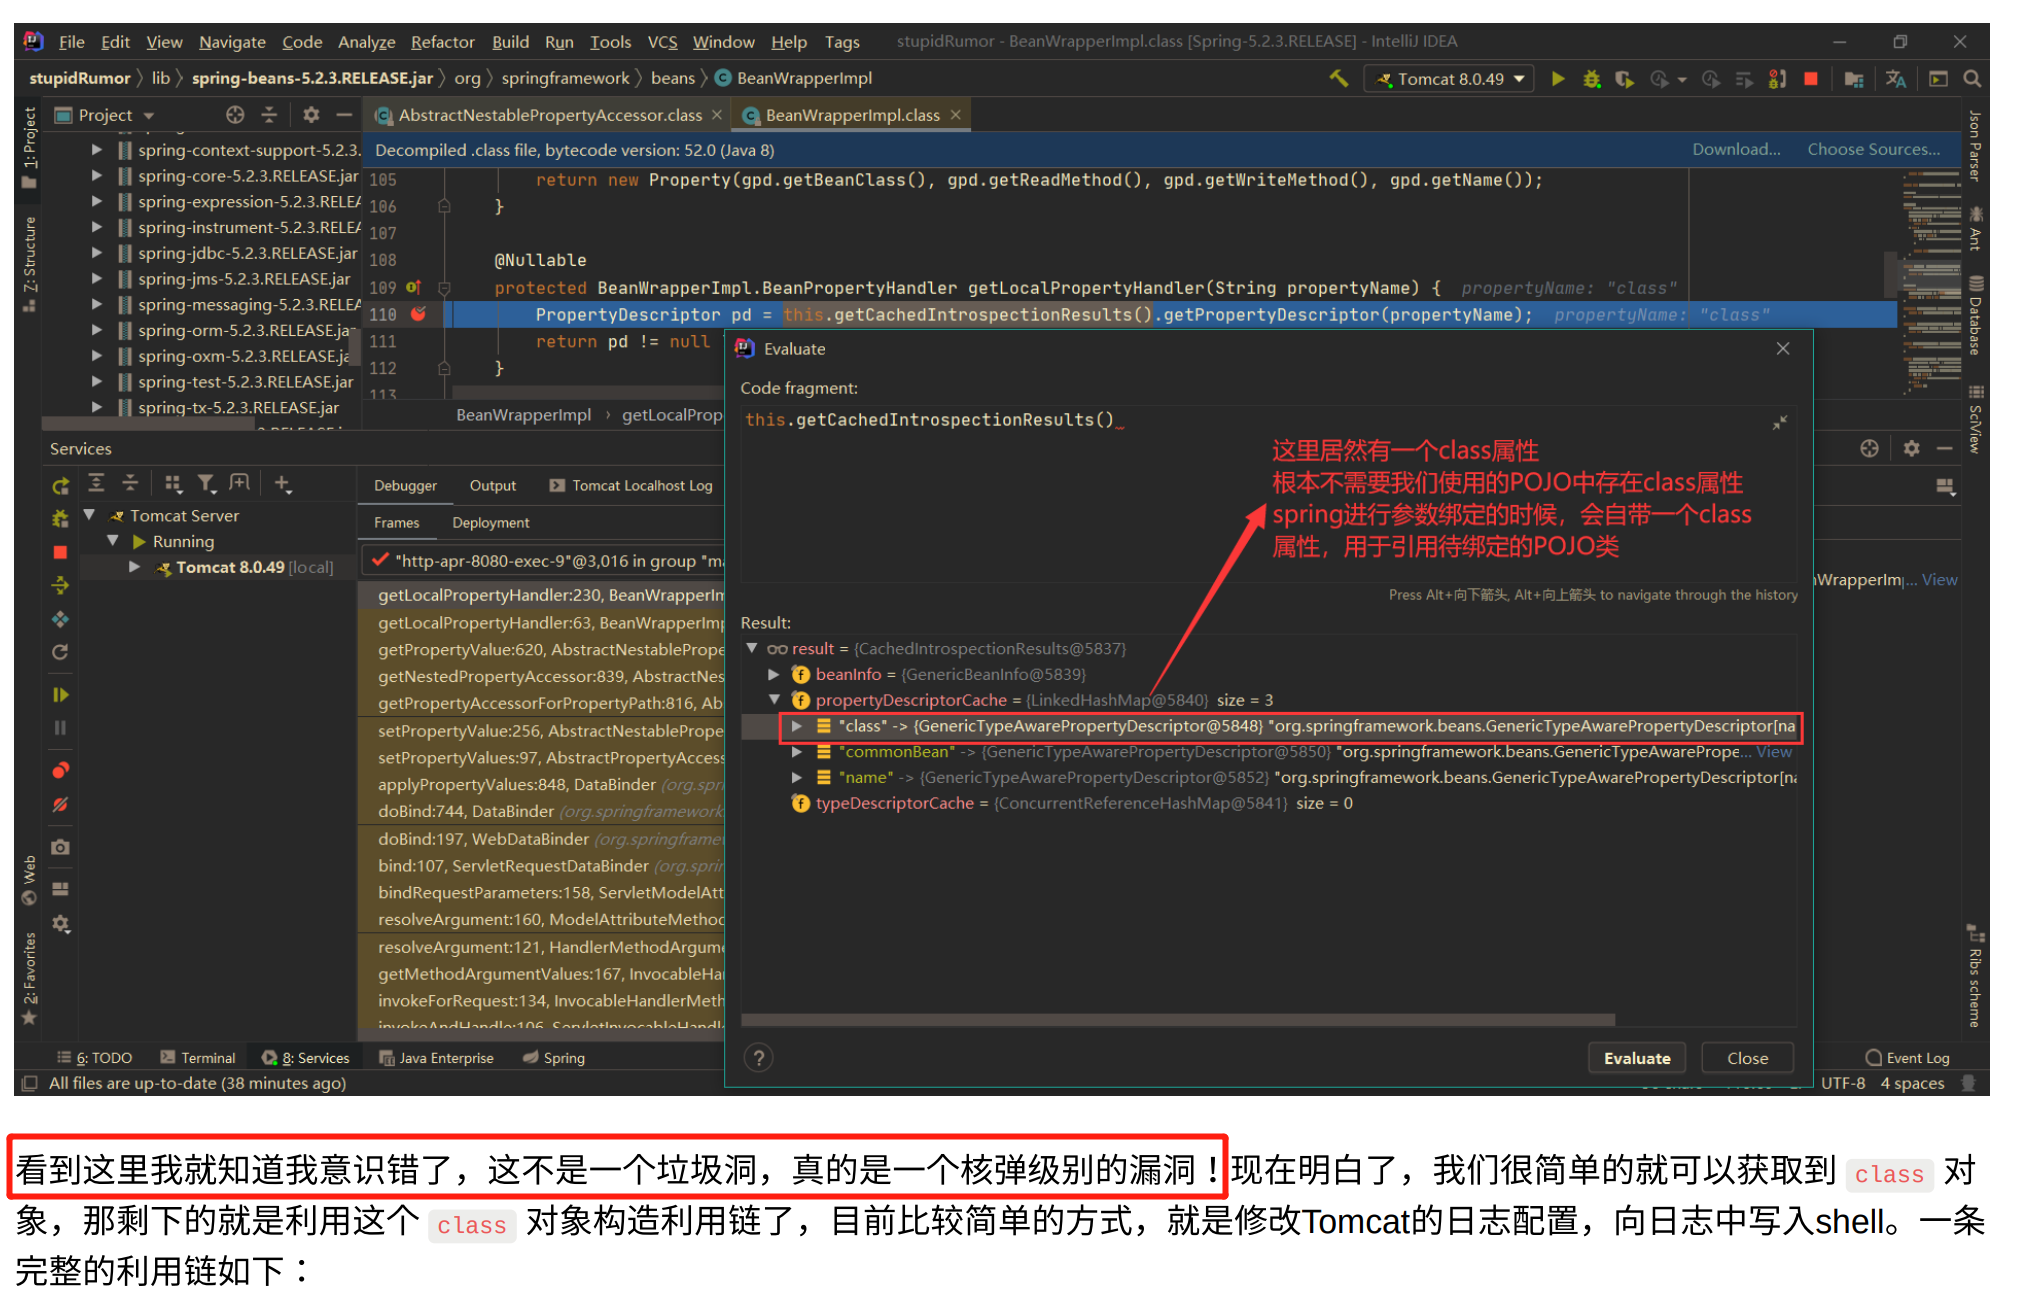The width and height of the screenshot is (2031, 1313).
Task: Open Project panel settings gear
Action: [311, 115]
